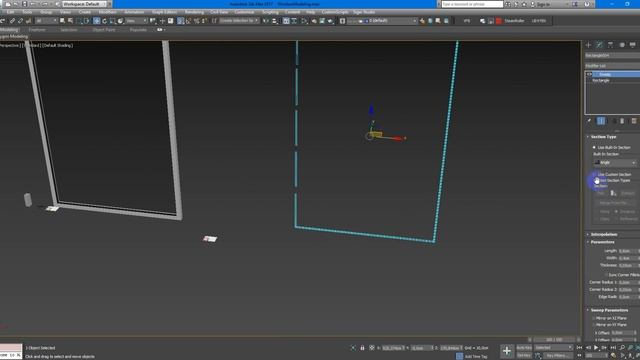Open the Graph Editors menu
Viewport: 640px width, 360px height.
[x=164, y=12]
